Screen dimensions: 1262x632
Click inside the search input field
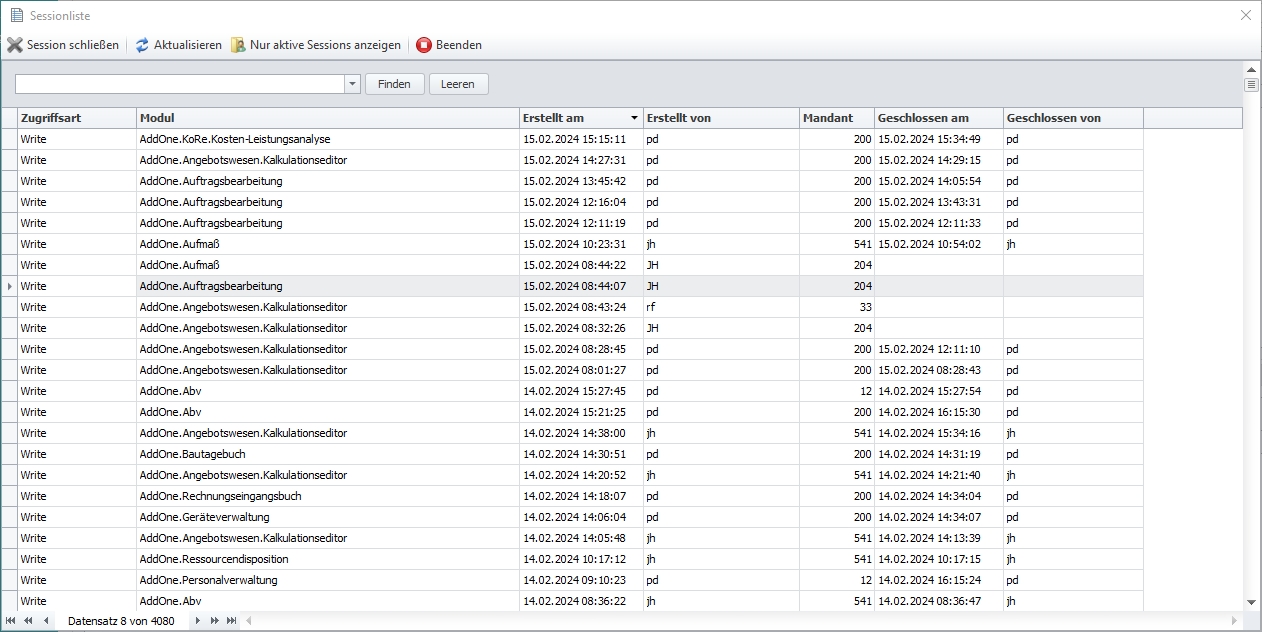(180, 84)
